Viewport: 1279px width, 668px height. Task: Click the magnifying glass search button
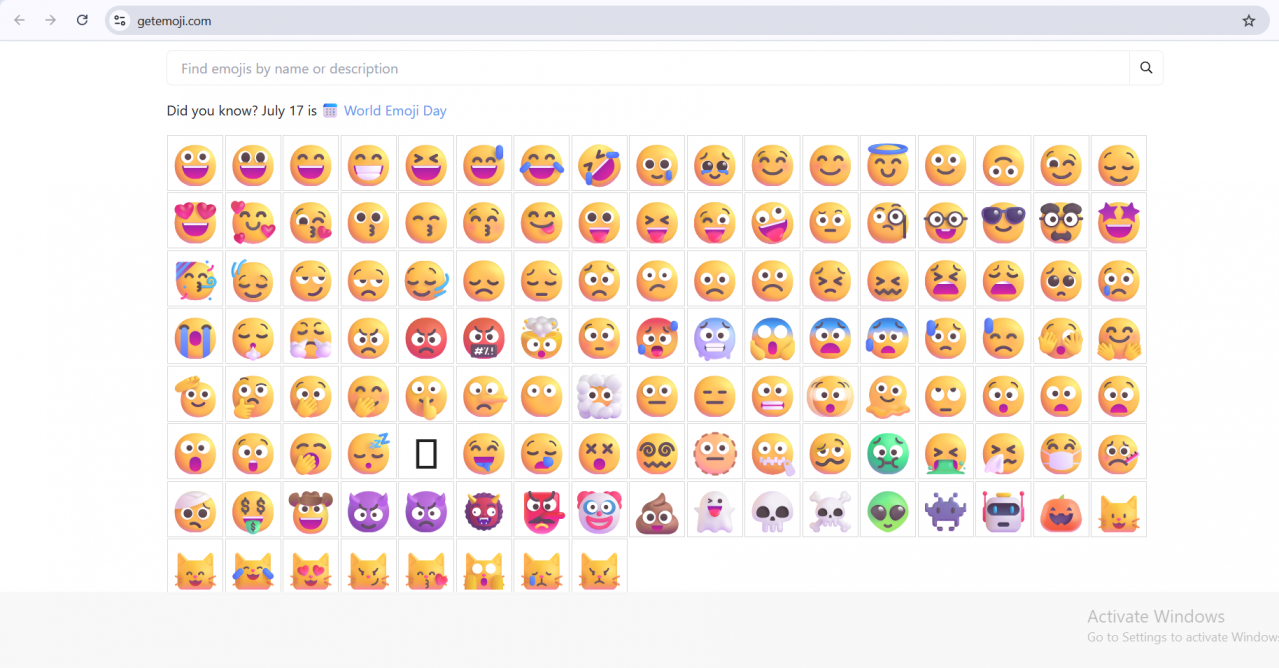pyautogui.click(x=1146, y=68)
